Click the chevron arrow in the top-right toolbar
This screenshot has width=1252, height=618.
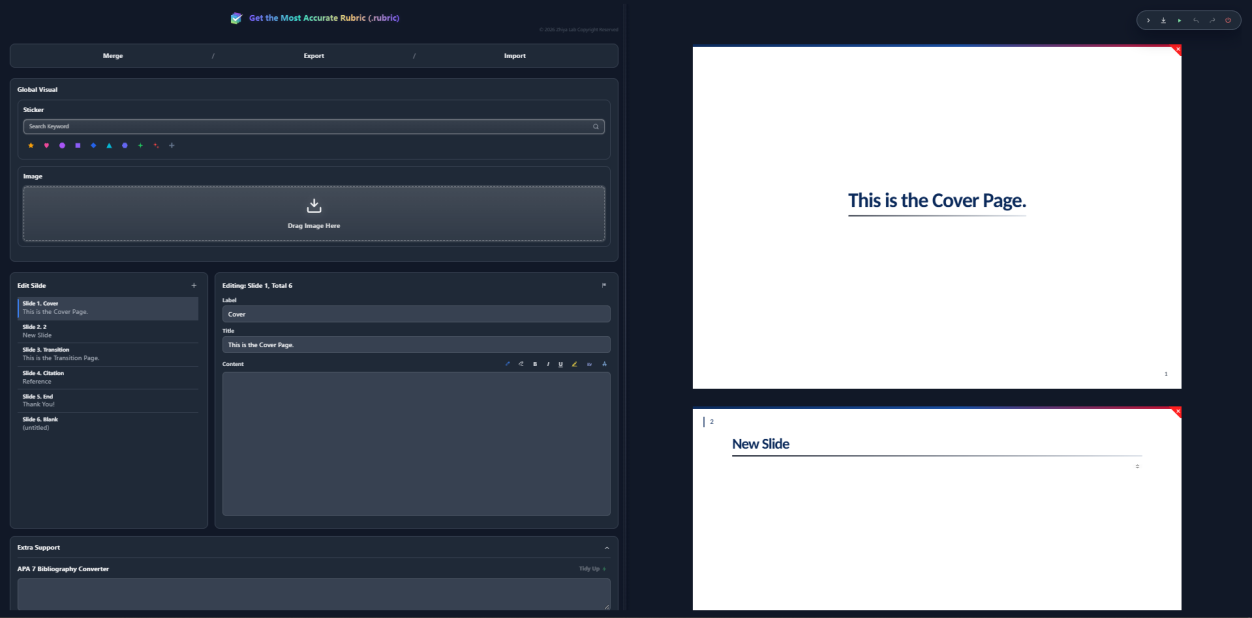[x=1148, y=20]
